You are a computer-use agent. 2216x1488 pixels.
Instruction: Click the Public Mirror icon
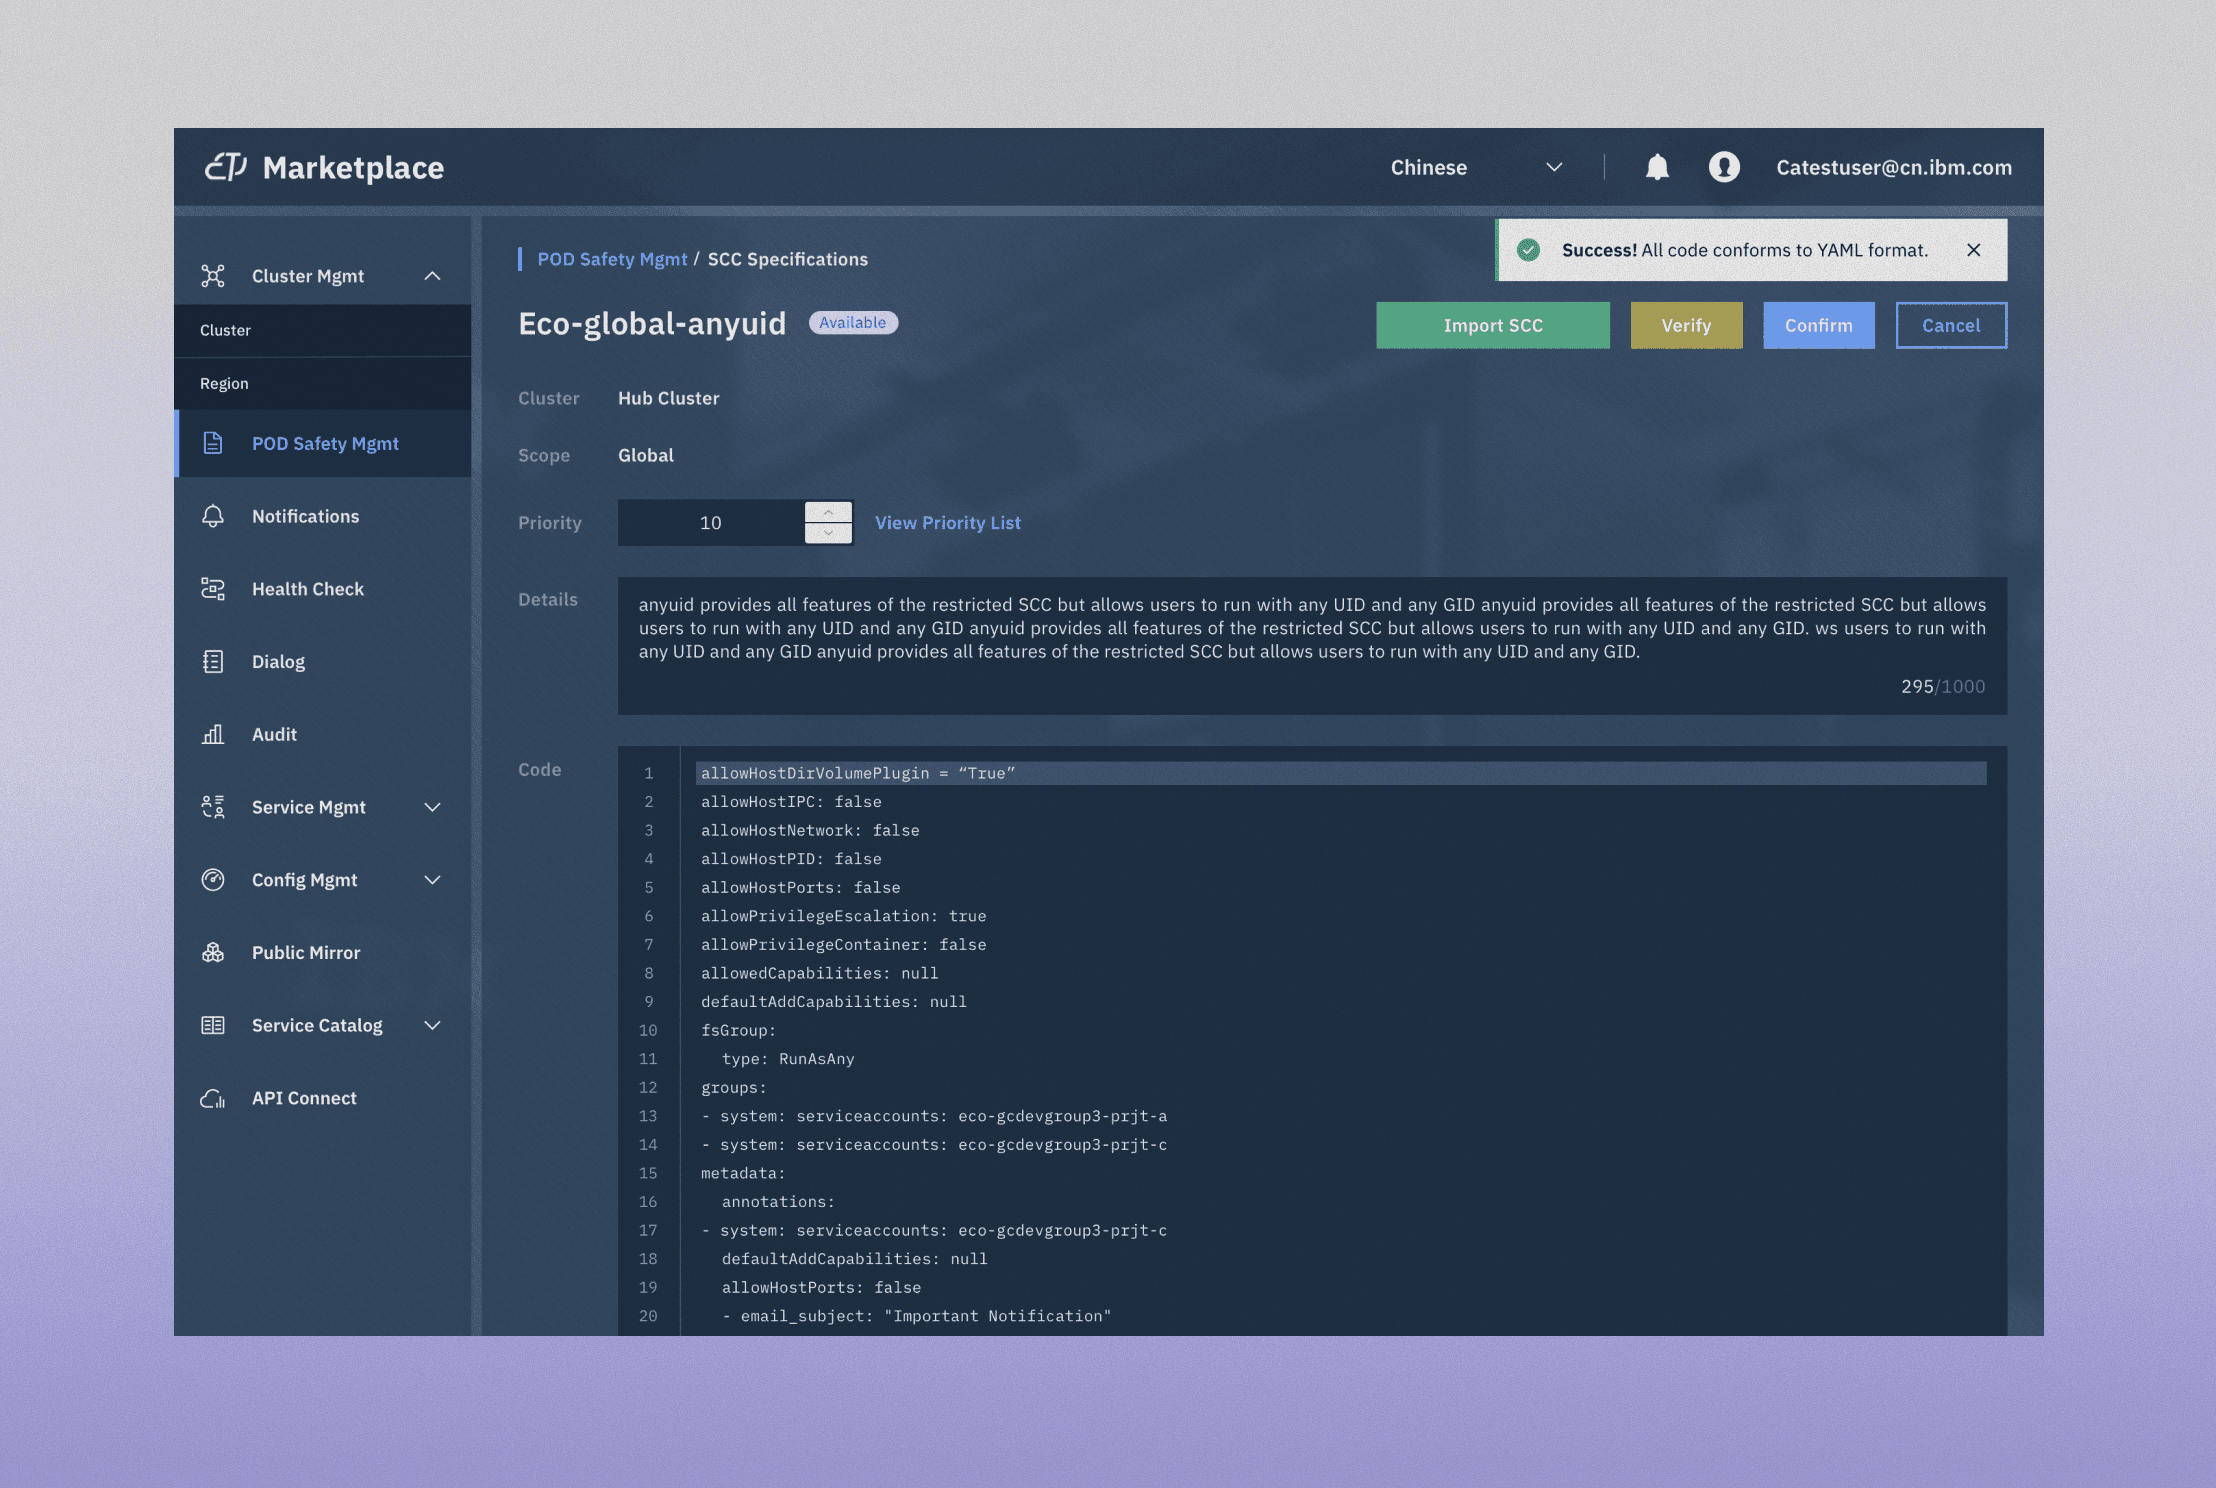(213, 953)
